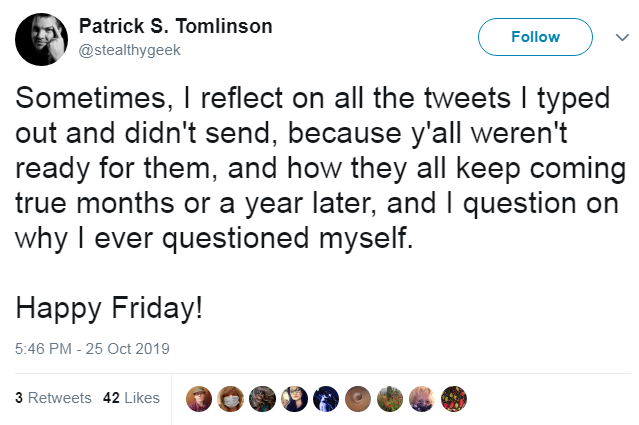Open the @stealthygeek handle link
Viewport: 639px width, 425px height.
tap(129, 50)
